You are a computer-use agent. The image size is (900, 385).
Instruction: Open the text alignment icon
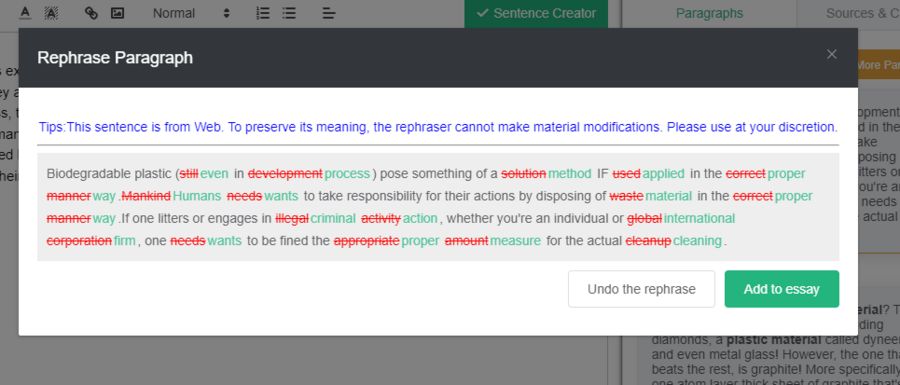click(x=329, y=13)
